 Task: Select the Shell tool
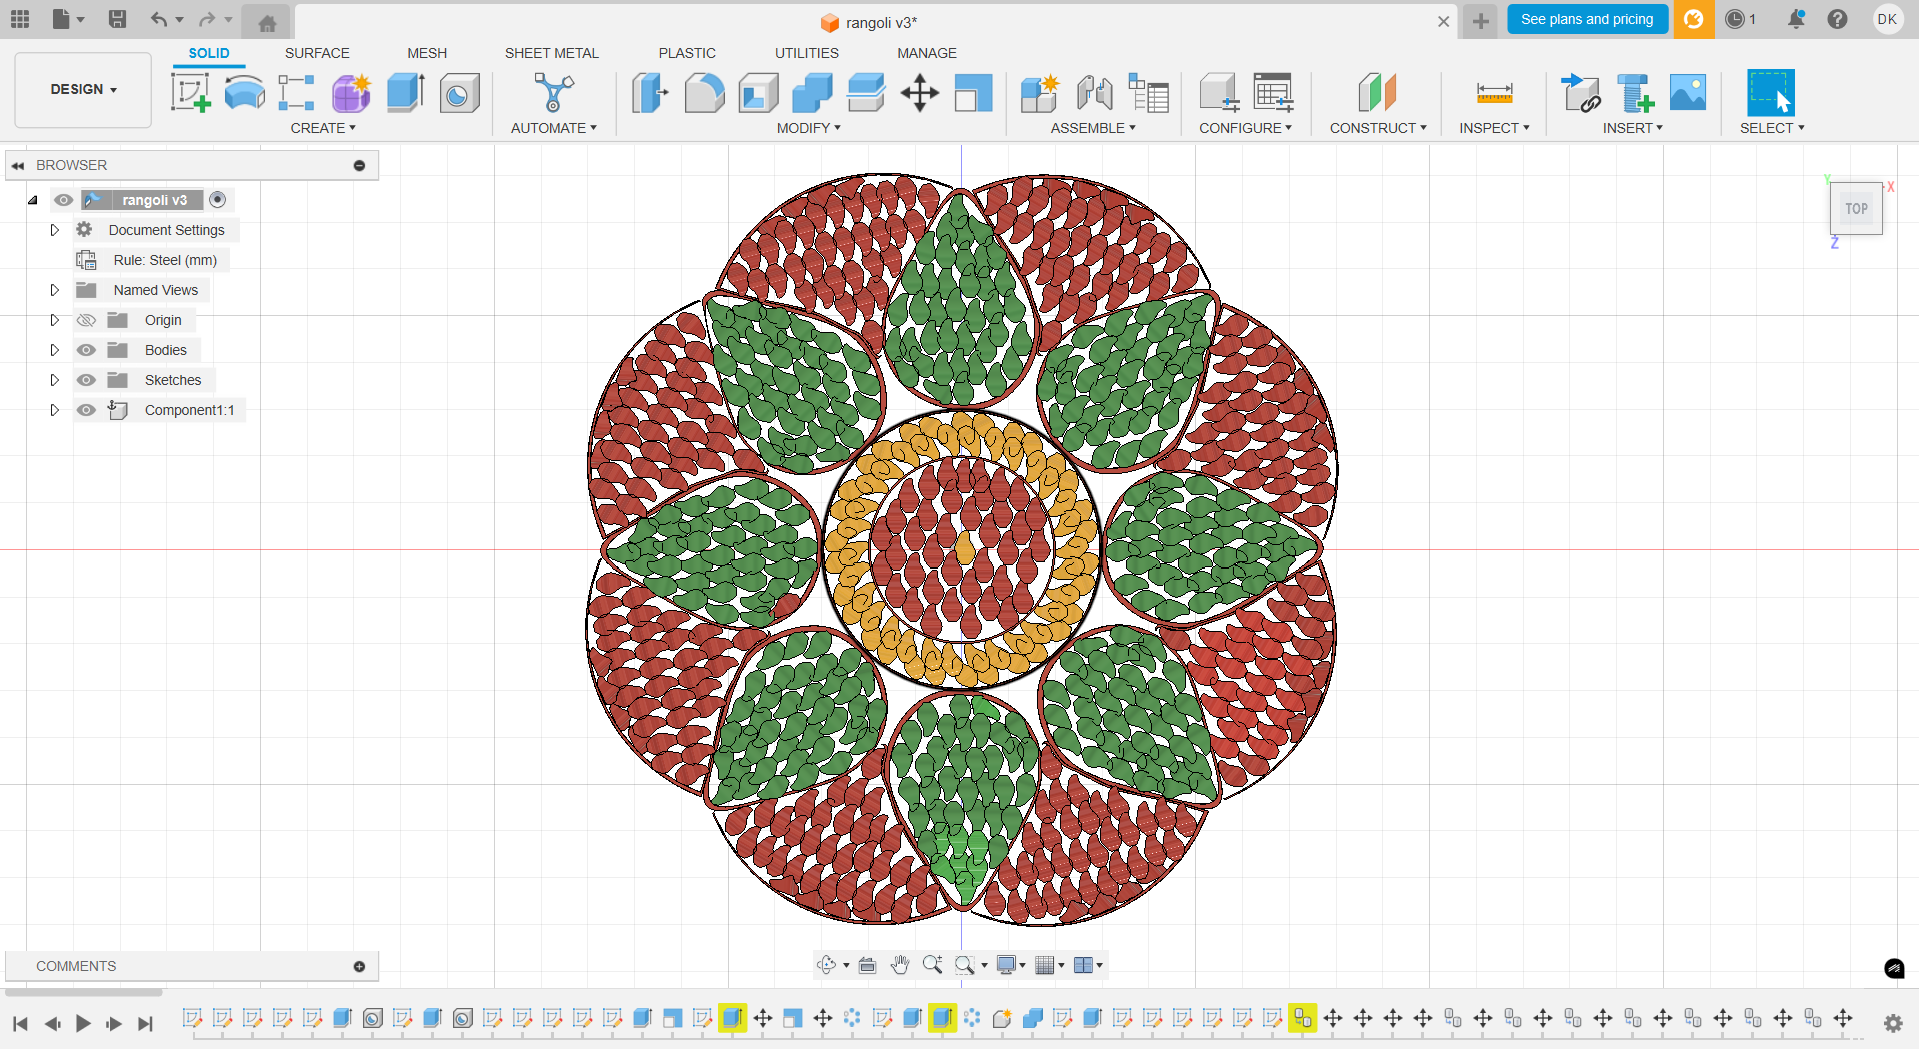pyautogui.click(x=758, y=93)
